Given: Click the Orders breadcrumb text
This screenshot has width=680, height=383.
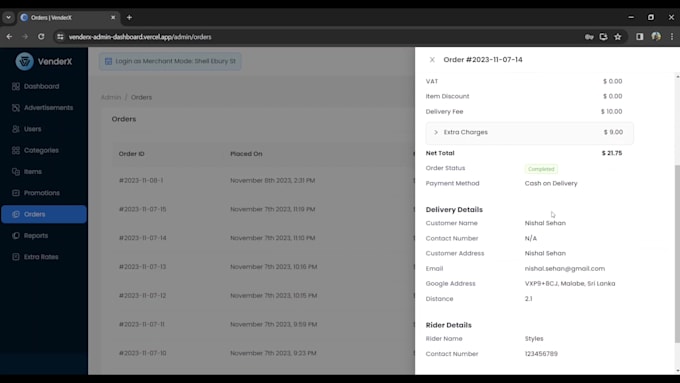Looking at the screenshot, I should click(141, 97).
